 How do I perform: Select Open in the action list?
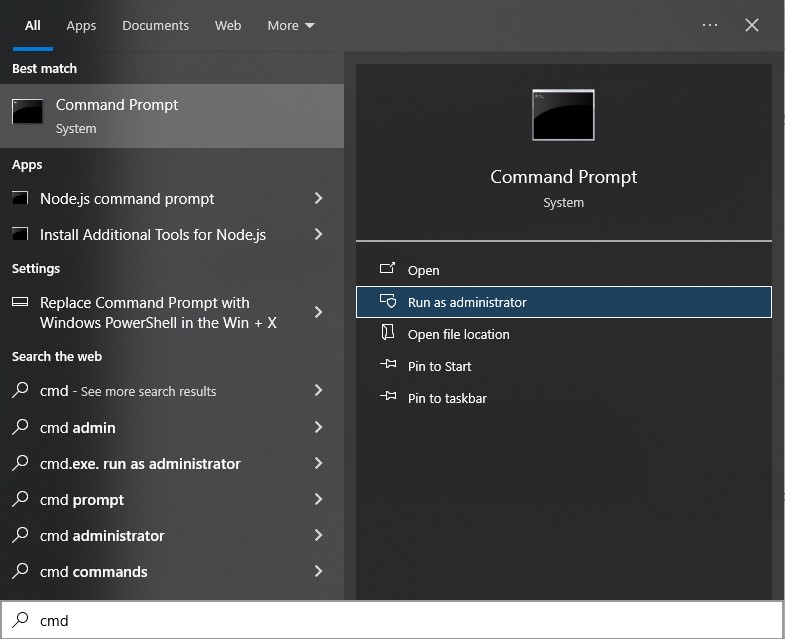coord(564,270)
